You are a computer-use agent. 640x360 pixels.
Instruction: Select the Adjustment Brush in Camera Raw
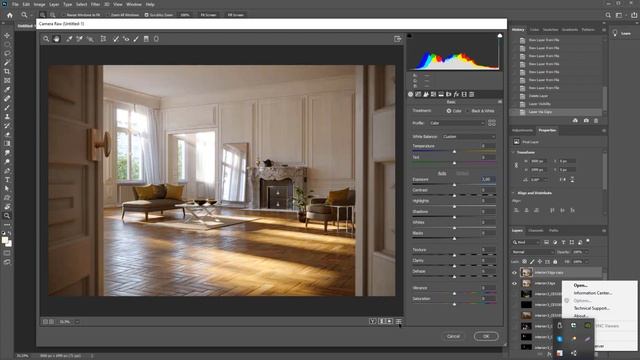[x=136, y=39]
